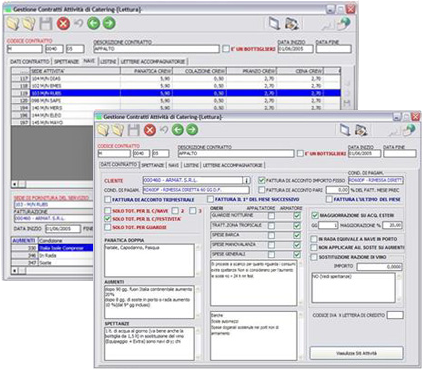The image size is (422, 369).
Task: Toggle Fattura di Acconto Trimestrale checkbox
Action: [107, 199]
